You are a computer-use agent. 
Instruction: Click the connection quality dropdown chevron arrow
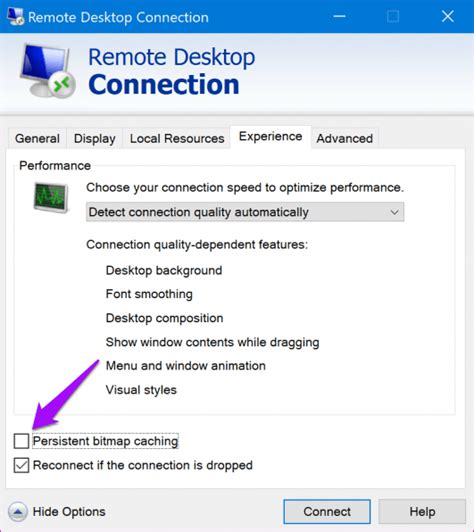tap(394, 212)
